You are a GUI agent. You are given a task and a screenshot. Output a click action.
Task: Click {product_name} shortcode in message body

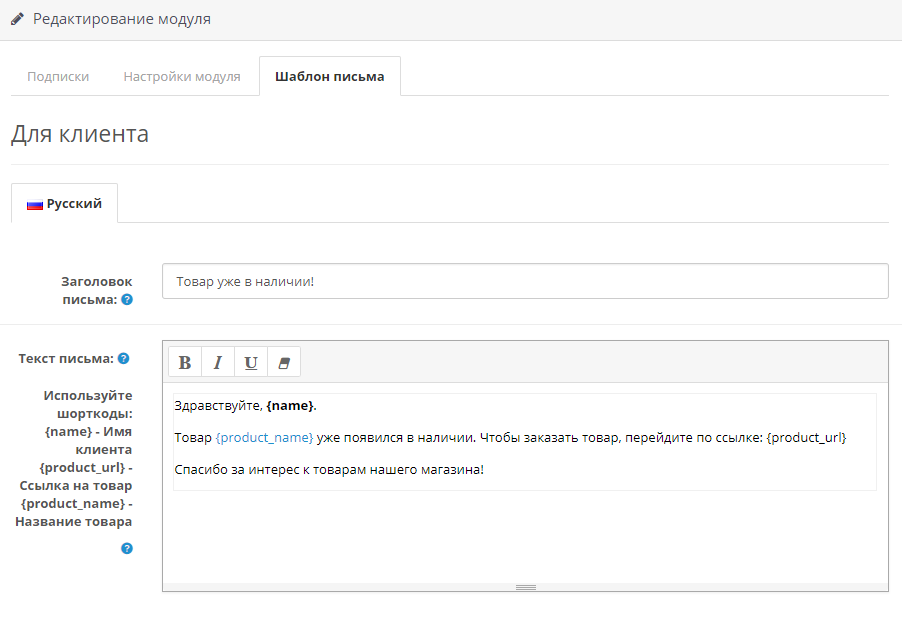tap(264, 438)
